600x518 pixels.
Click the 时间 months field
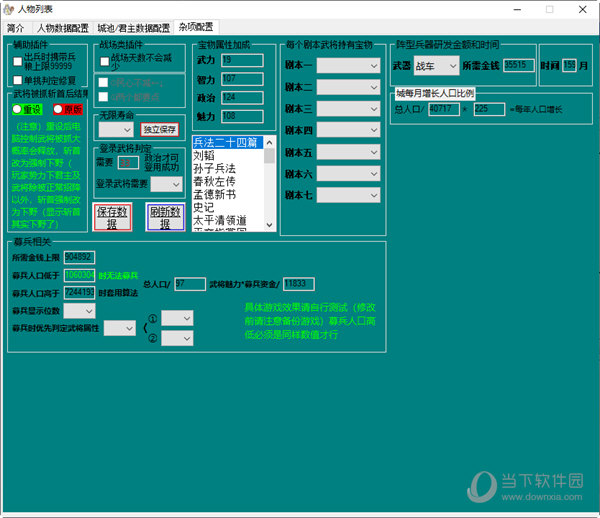[569, 65]
